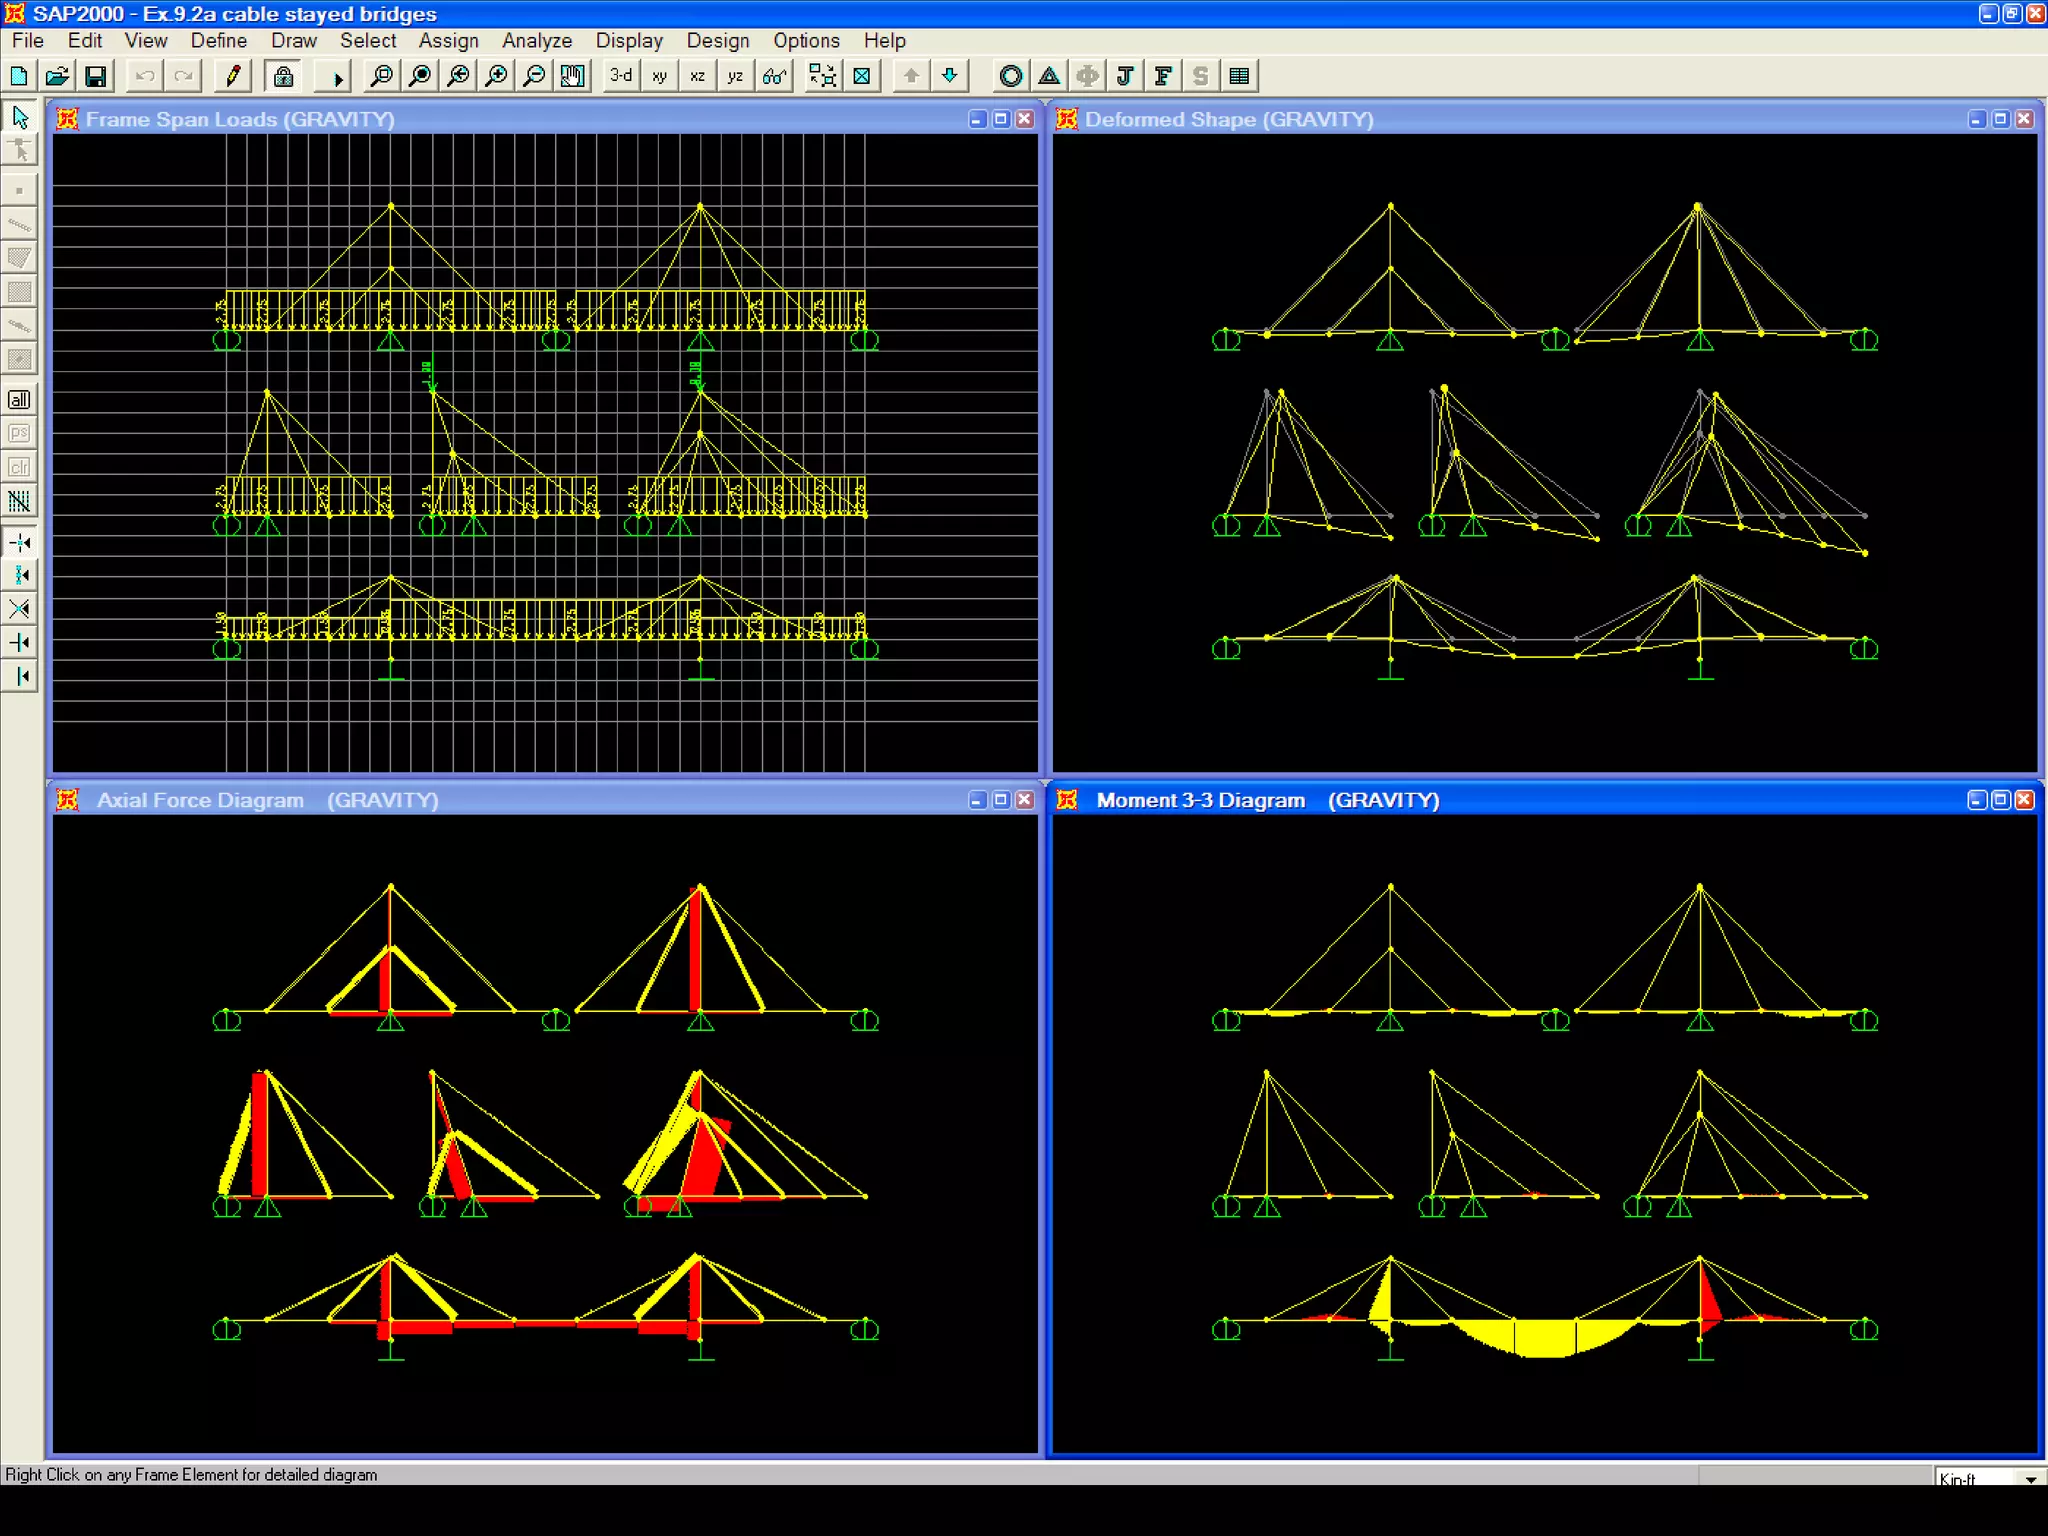Set view to the xz plane
This screenshot has height=1536, width=2048.
point(697,77)
